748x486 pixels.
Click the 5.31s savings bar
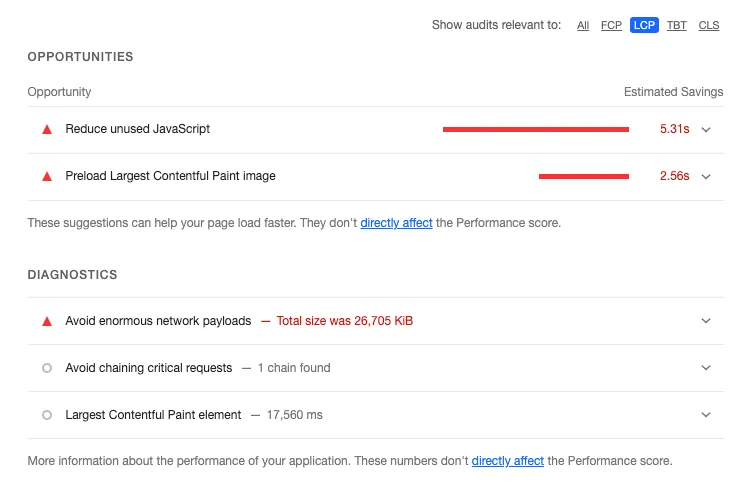coord(535,129)
